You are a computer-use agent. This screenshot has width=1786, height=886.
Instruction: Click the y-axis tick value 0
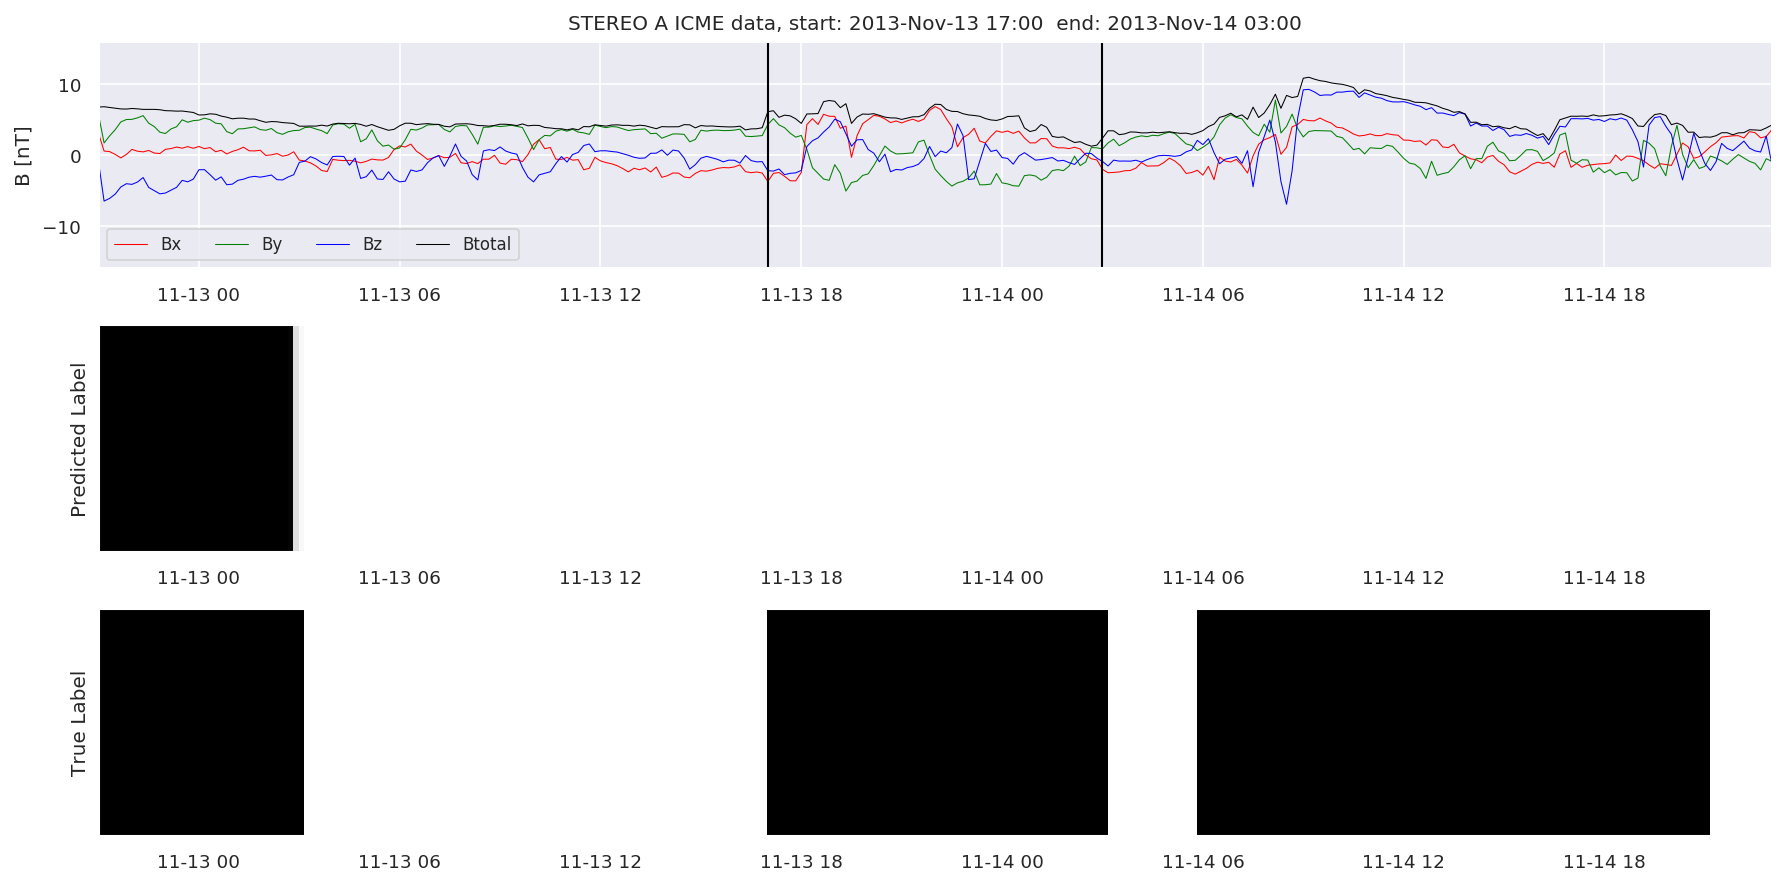(76, 157)
